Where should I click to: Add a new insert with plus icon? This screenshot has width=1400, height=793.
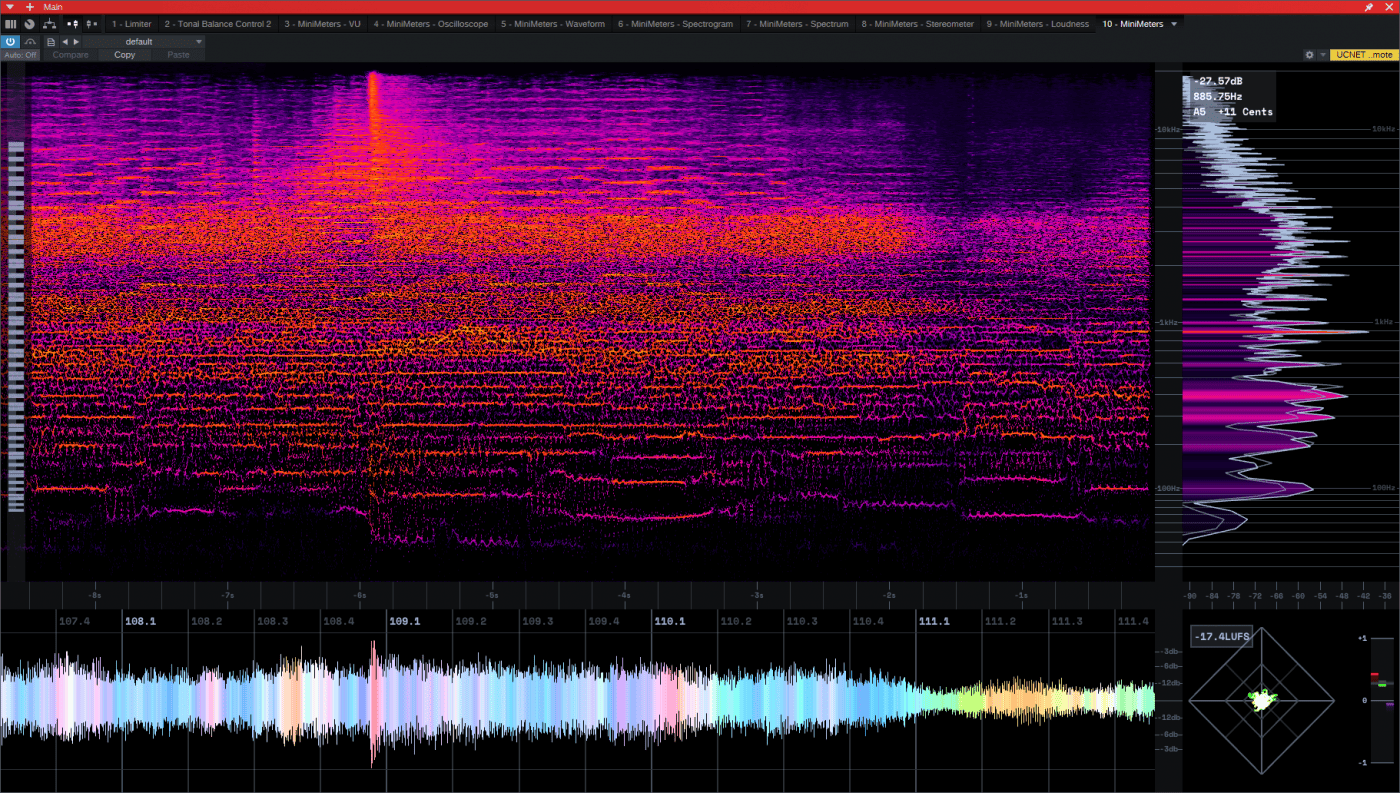tap(30, 7)
